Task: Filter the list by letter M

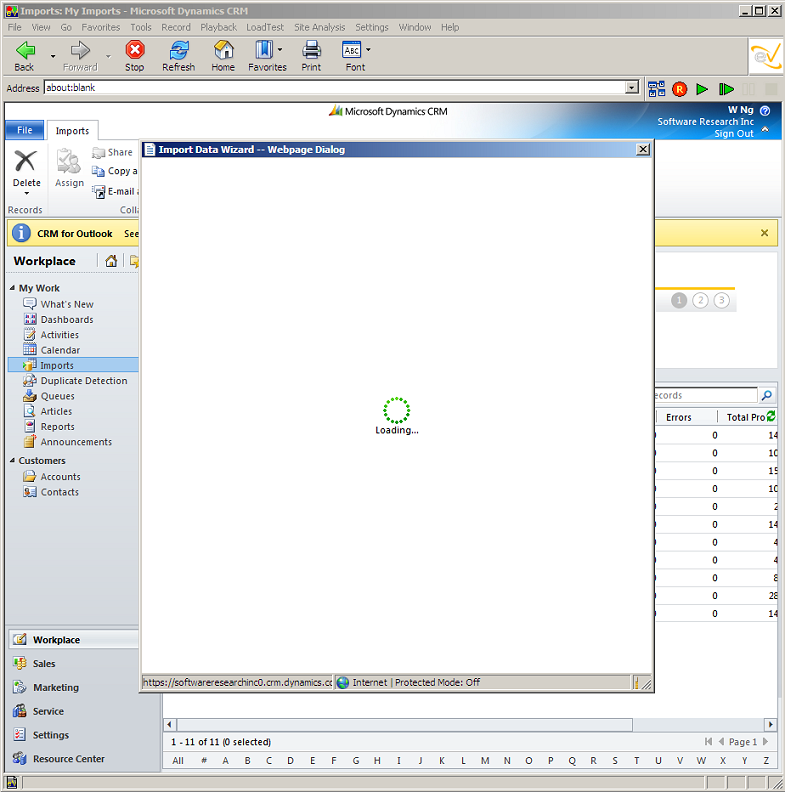Action: click(x=485, y=760)
